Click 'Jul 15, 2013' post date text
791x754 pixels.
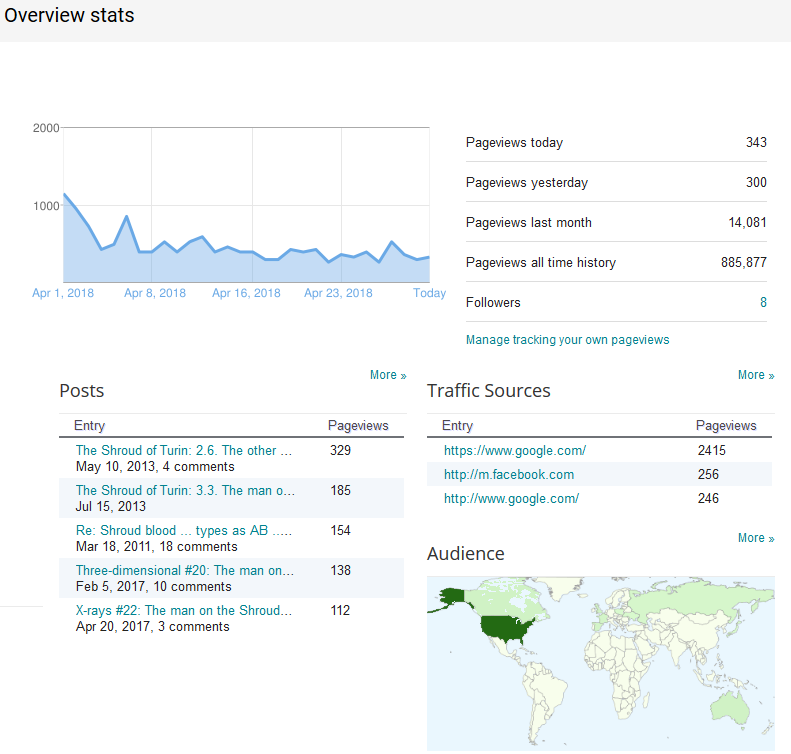[110, 506]
